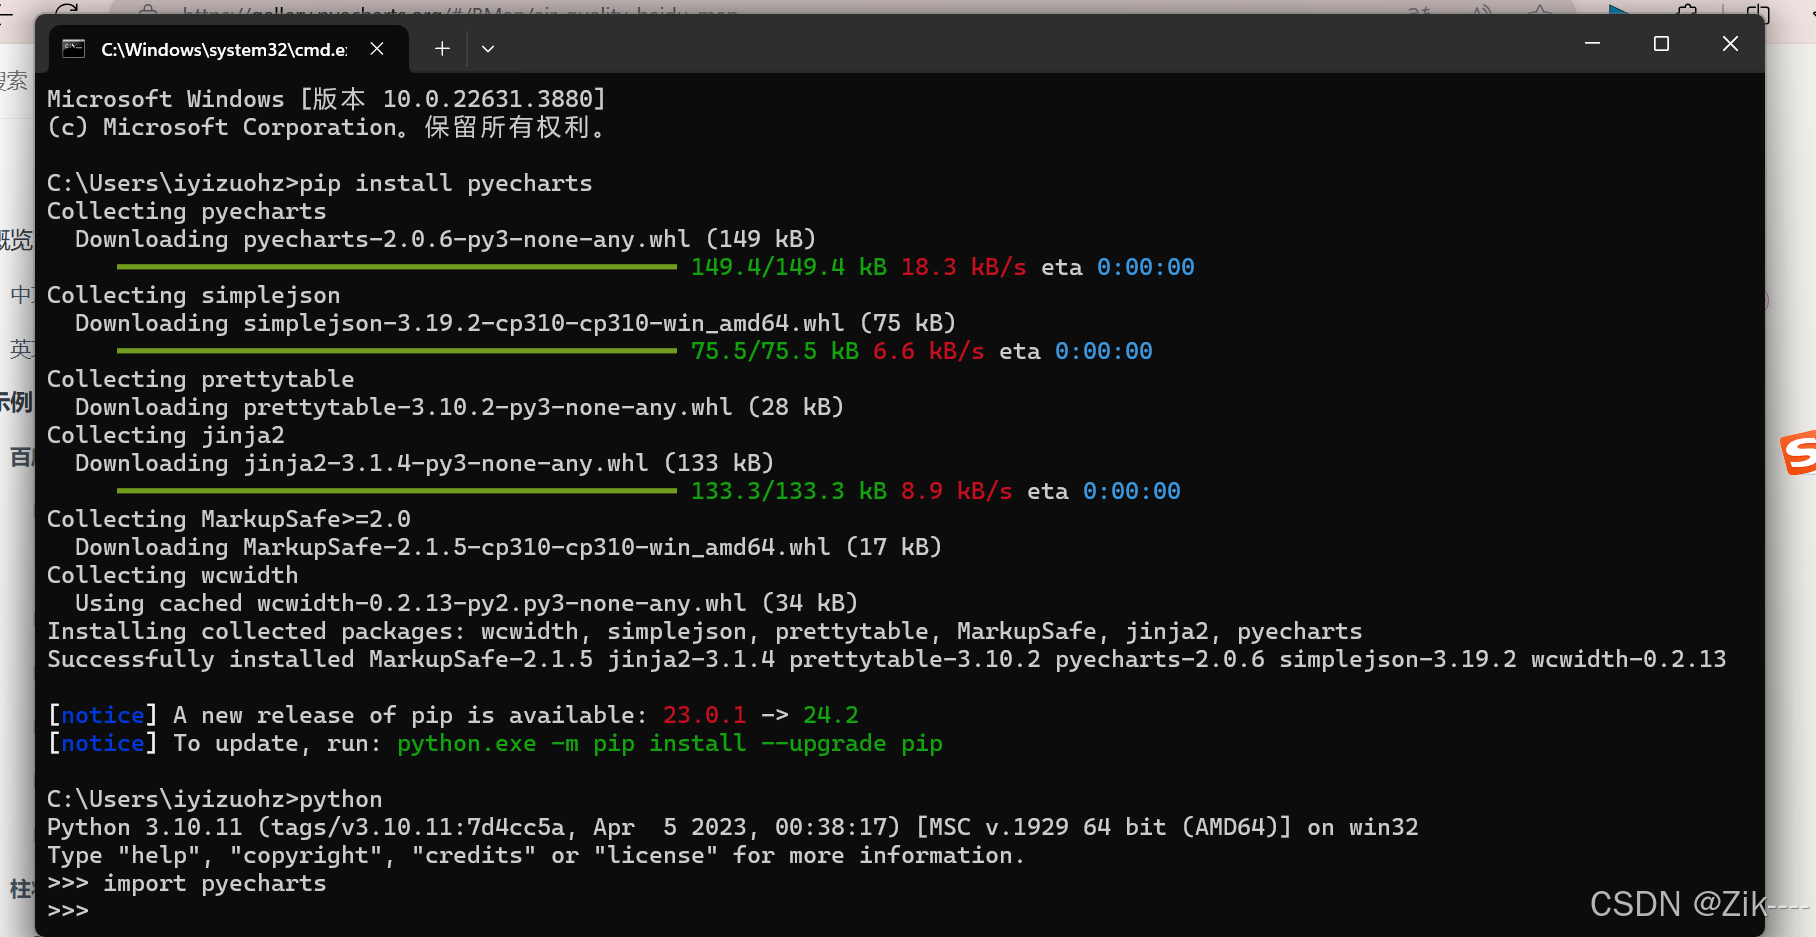Click the 'Installing collected packages' line

tap(705, 631)
